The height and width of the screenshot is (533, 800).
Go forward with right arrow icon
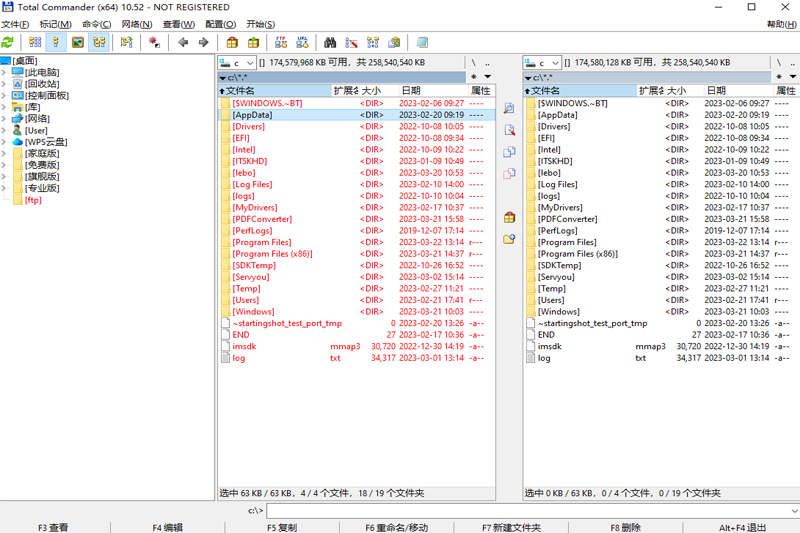[x=204, y=42]
